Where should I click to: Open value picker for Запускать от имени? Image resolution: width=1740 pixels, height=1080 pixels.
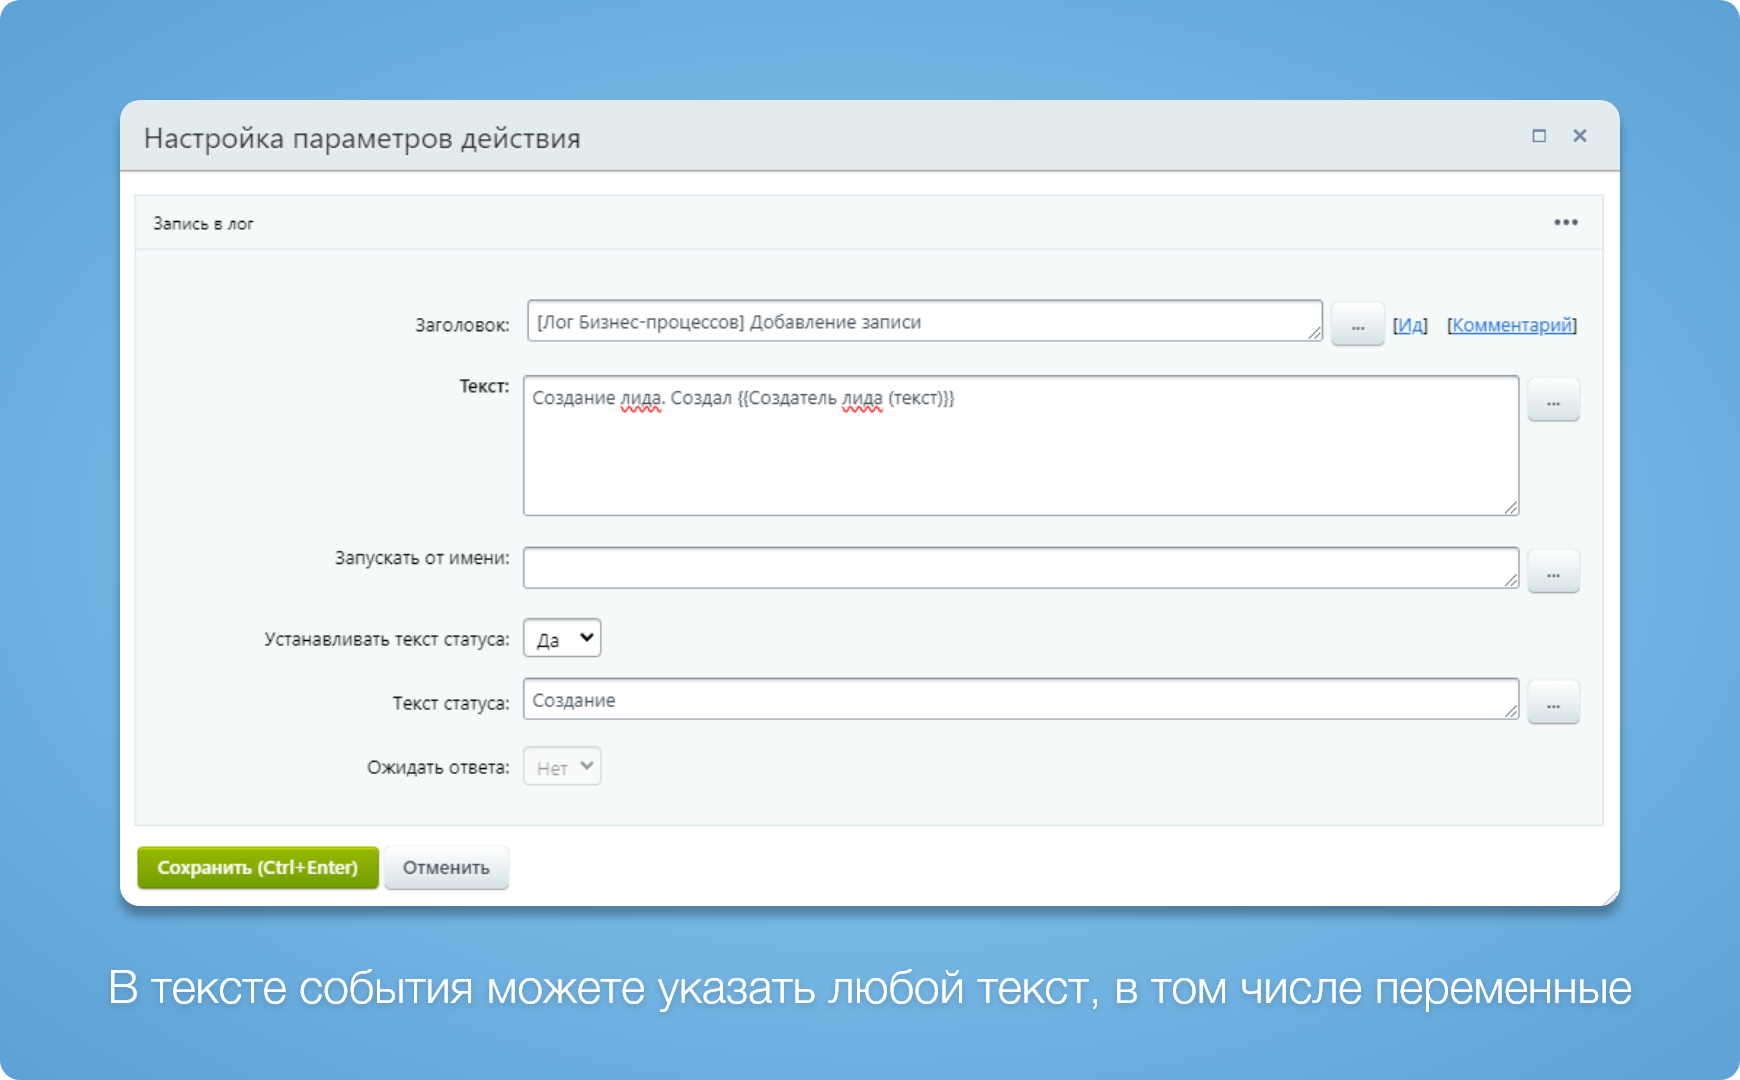coord(1553,571)
